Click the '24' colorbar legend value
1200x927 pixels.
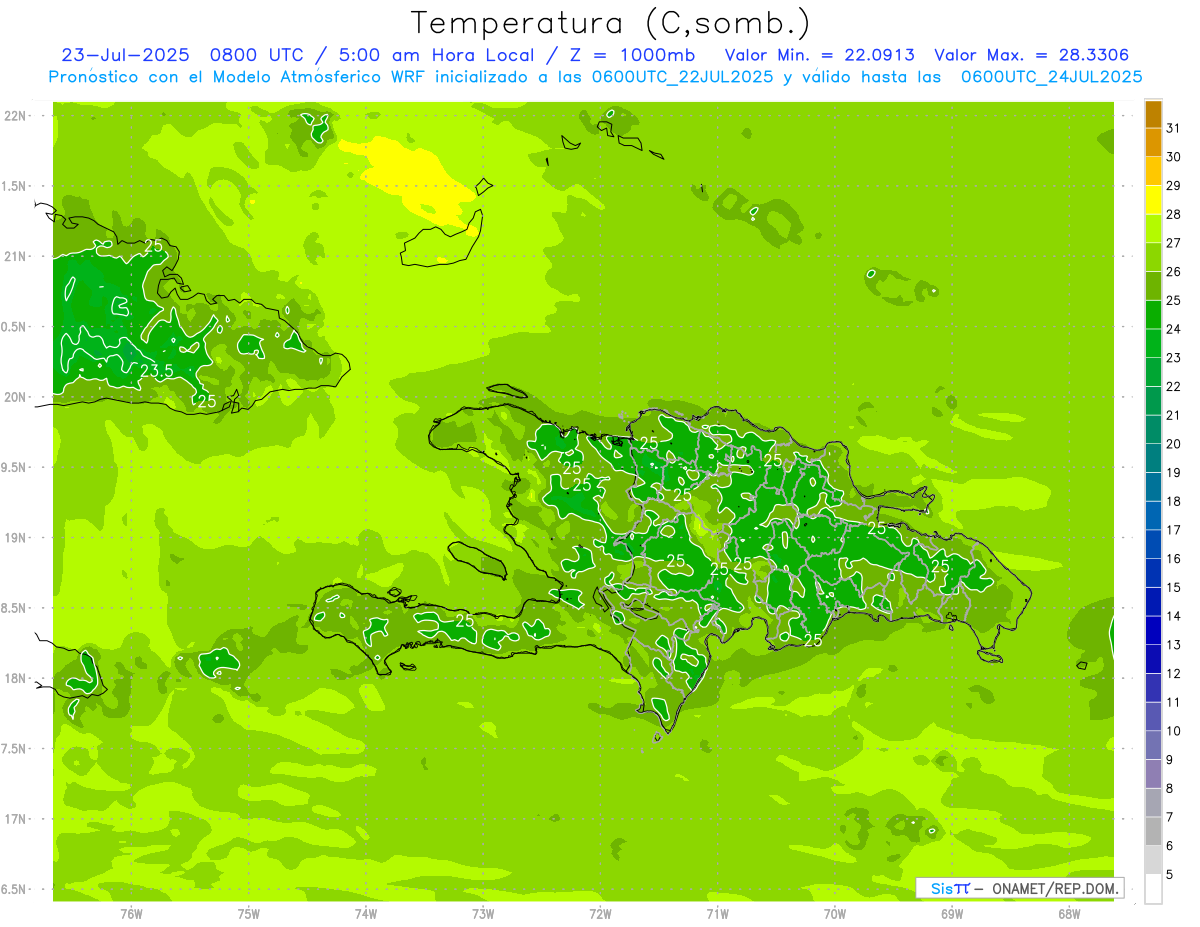point(1174,329)
